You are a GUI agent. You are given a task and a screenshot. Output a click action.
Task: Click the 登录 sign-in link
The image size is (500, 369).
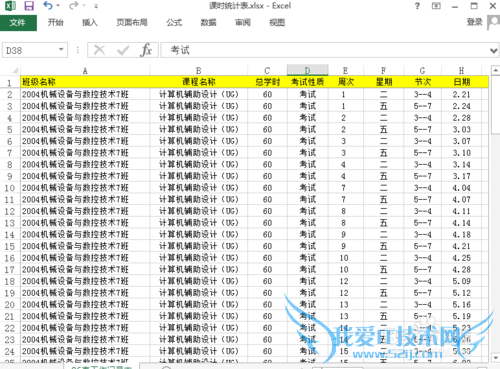click(x=474, y=22)
